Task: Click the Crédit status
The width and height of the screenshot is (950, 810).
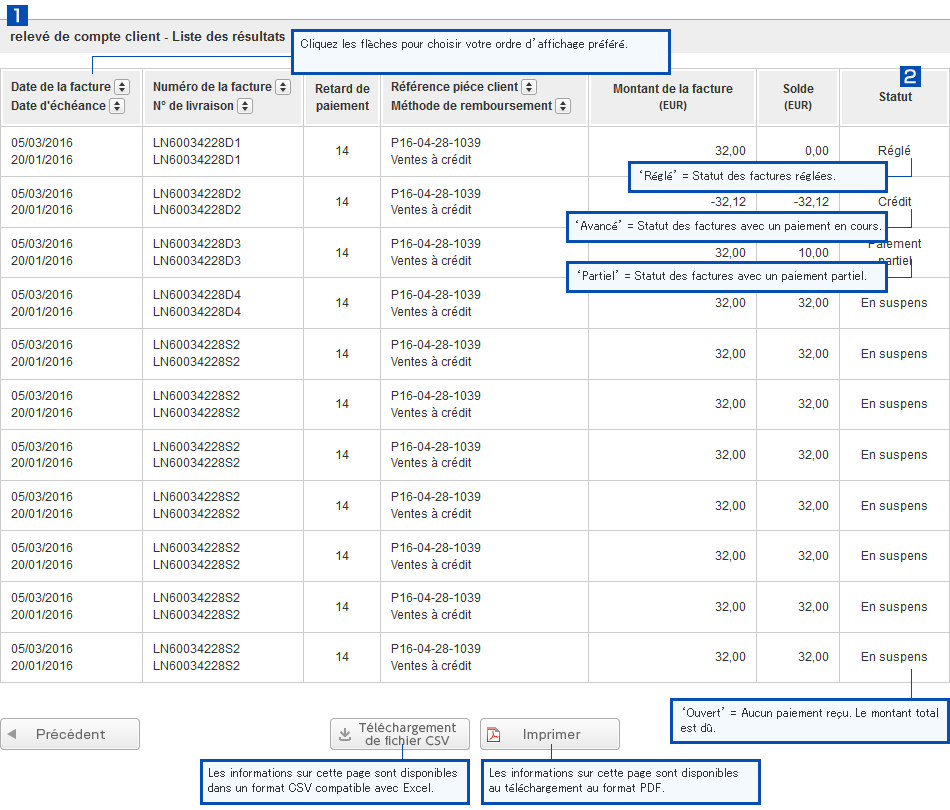Action: (x=894, y=202)
